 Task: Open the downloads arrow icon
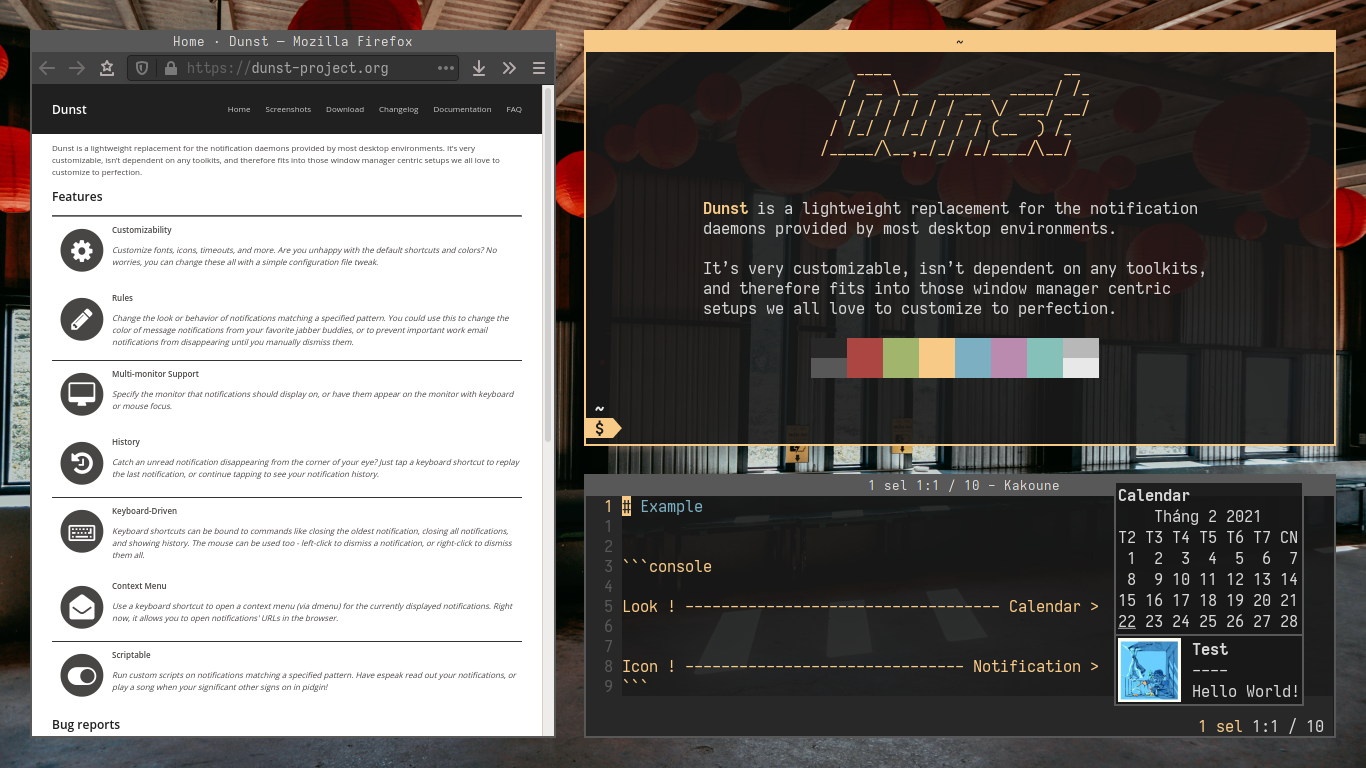479,68
